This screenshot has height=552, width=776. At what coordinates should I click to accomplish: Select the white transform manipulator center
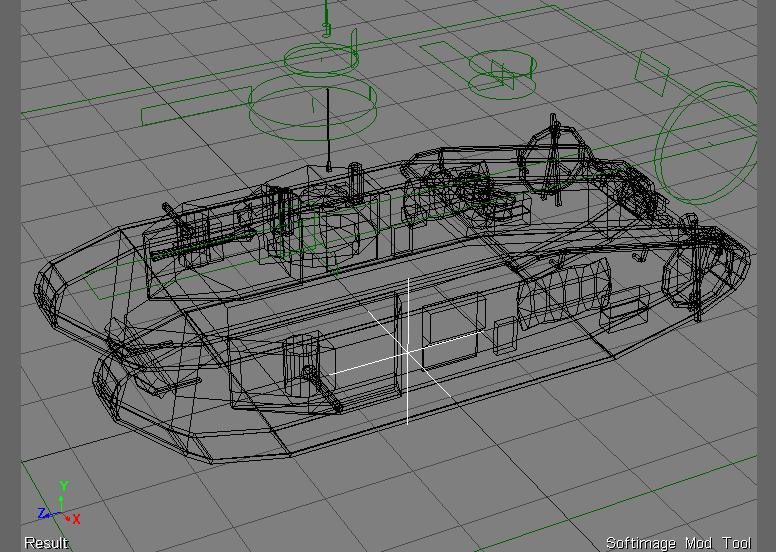click(x=407, y=352)
